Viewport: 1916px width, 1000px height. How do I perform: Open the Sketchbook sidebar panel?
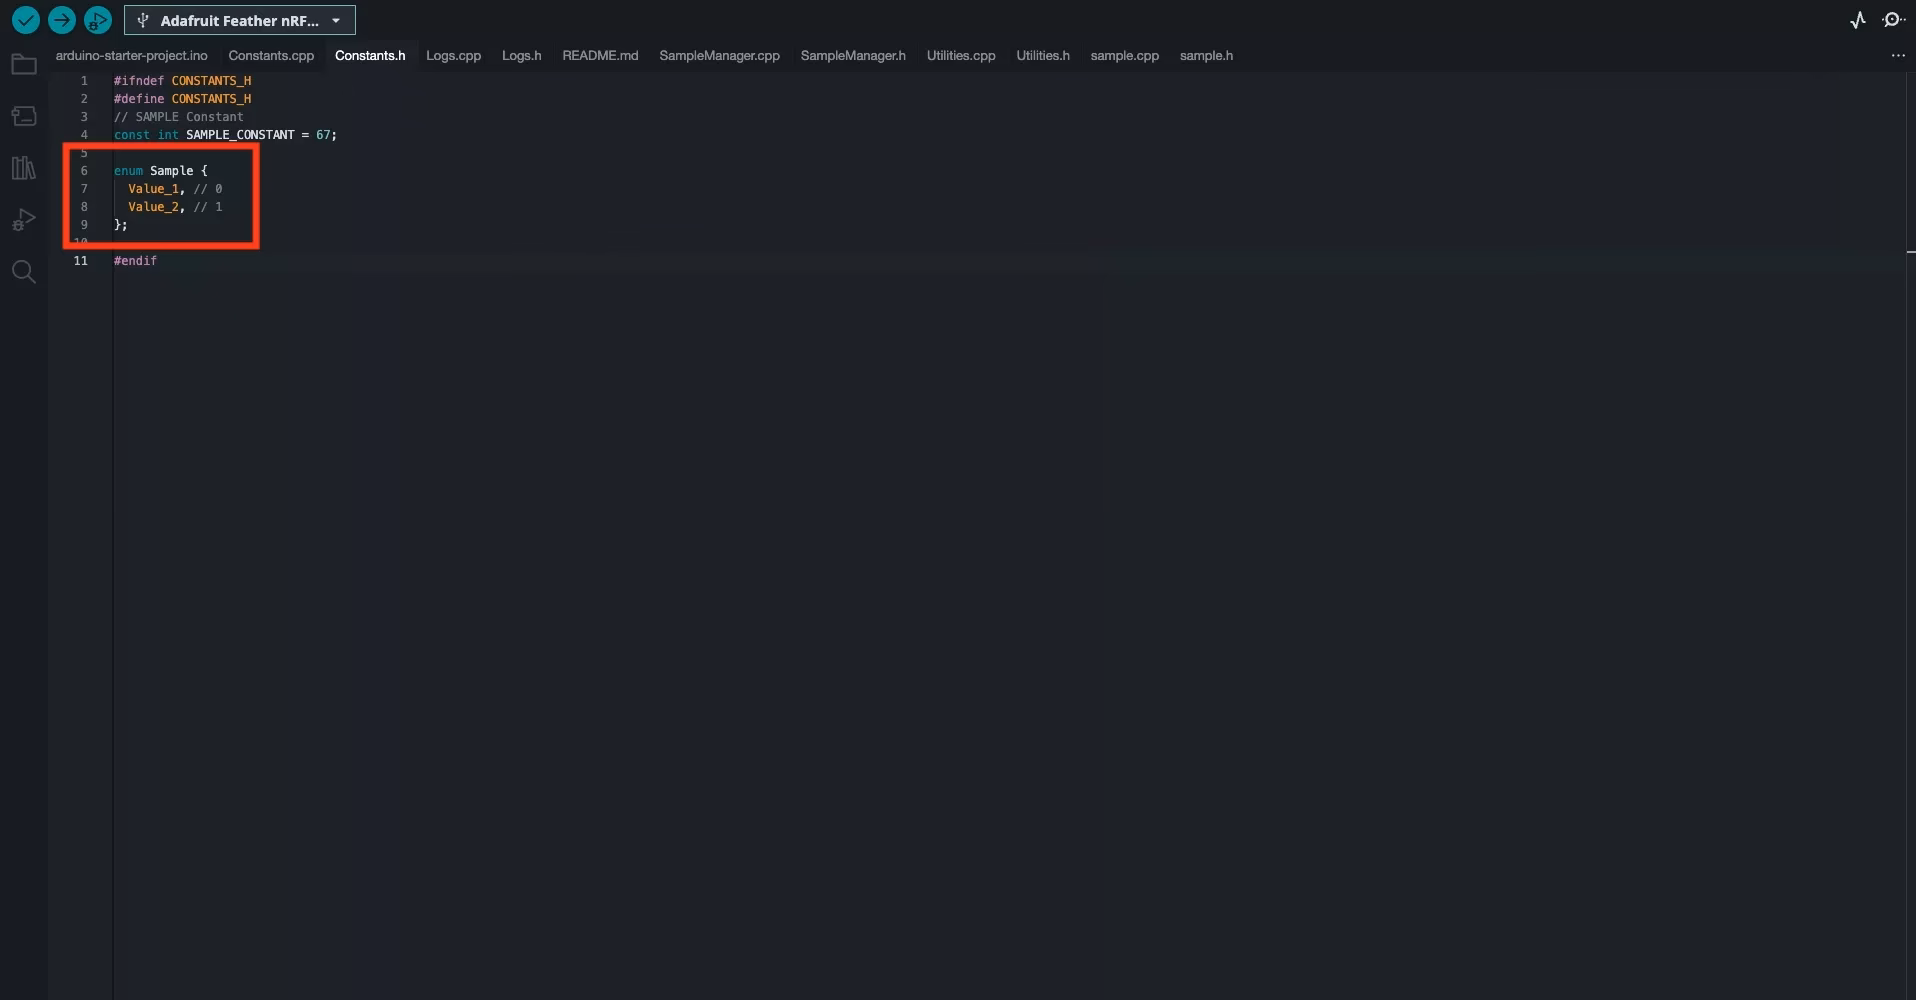(22, 64)
